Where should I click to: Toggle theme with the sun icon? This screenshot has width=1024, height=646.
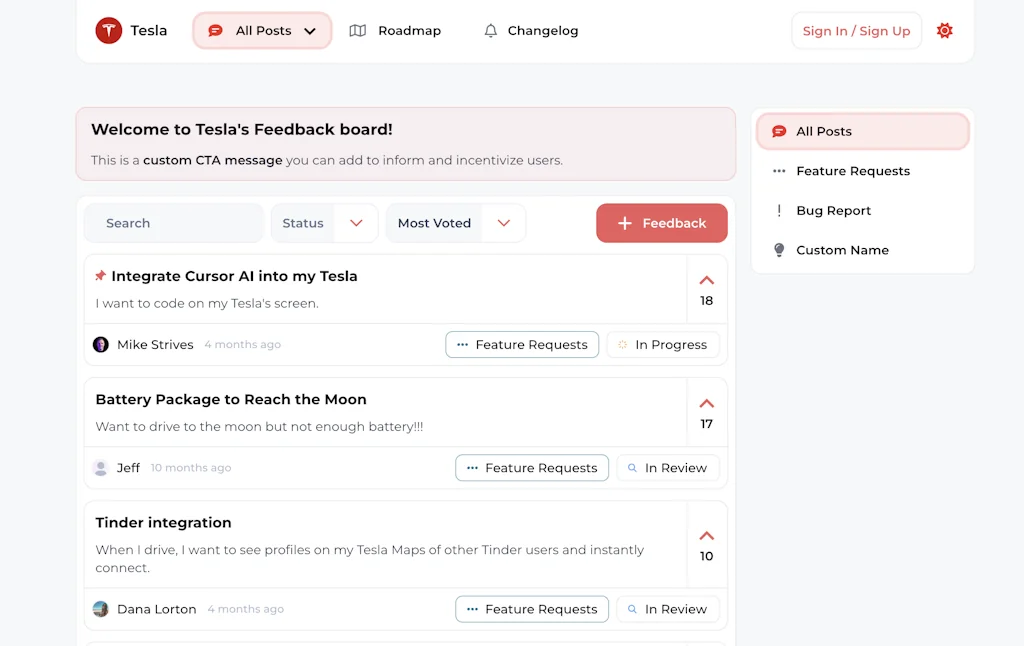(x=944, y=31)
